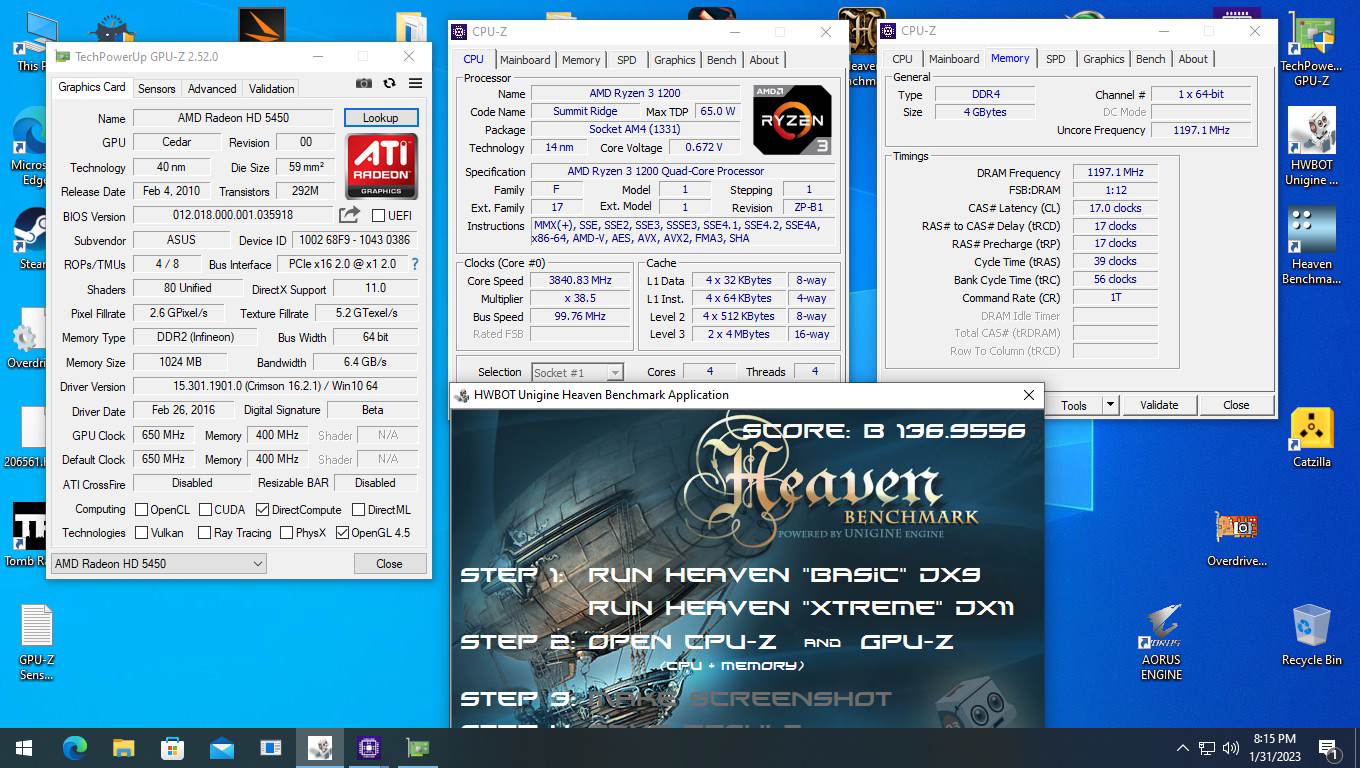
Task: Toggle the CUDA checkbox
Action: [204, 509]
